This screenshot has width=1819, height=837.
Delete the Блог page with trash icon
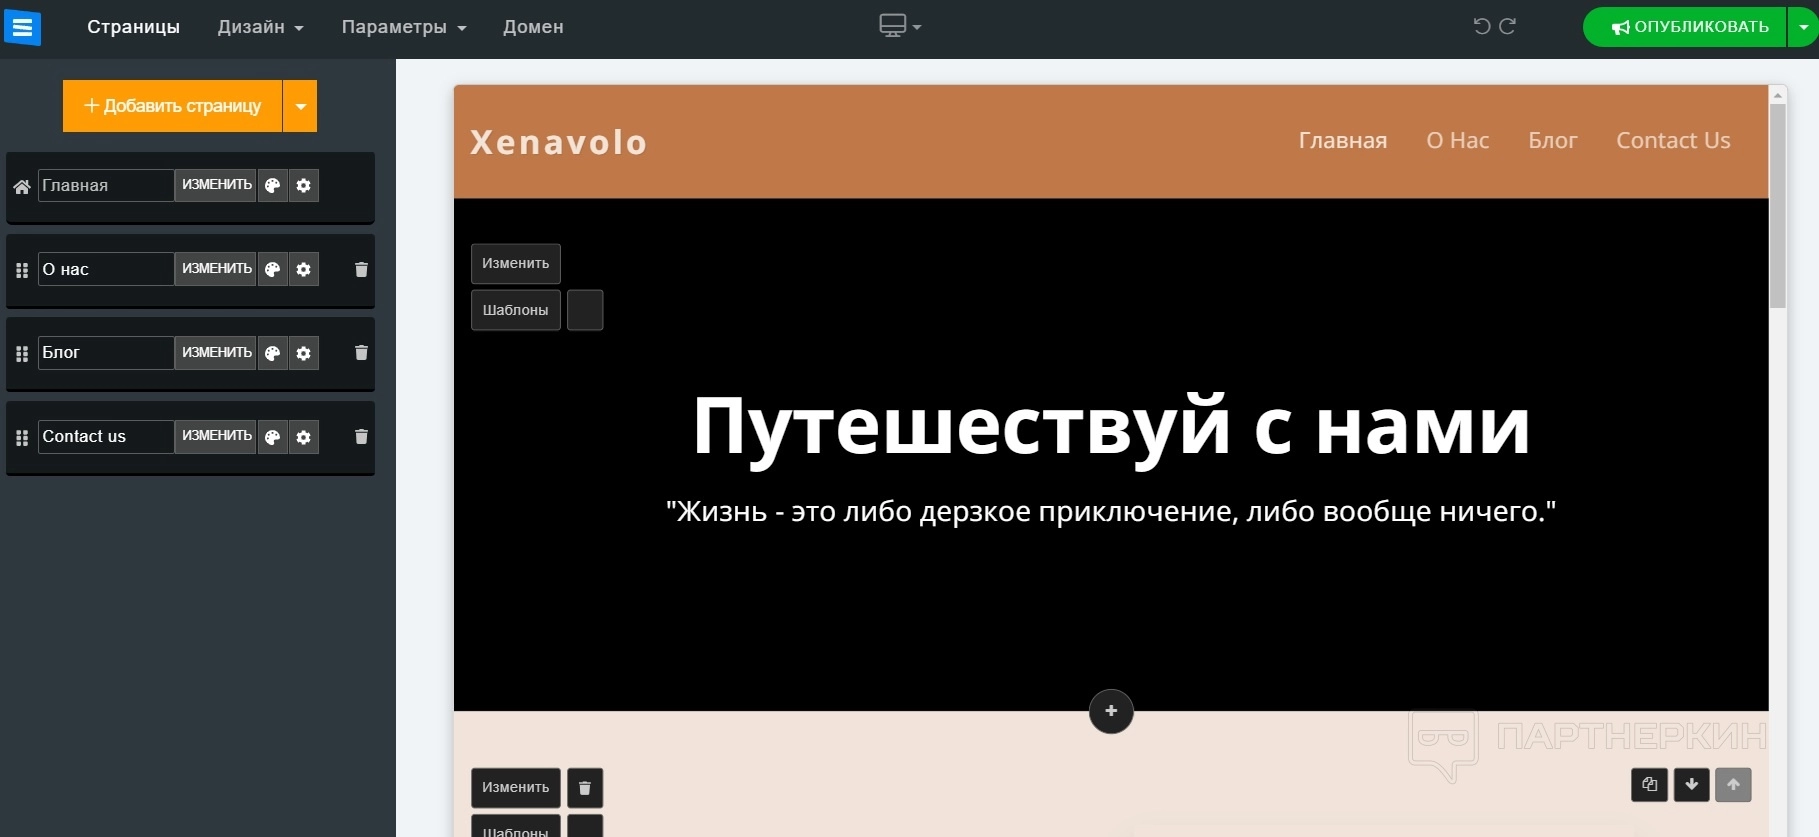point(361,353)
